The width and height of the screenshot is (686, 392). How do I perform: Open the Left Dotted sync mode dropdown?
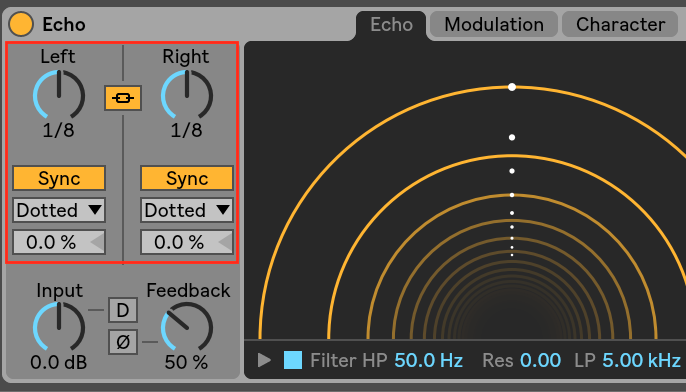[x=59, y=210]
